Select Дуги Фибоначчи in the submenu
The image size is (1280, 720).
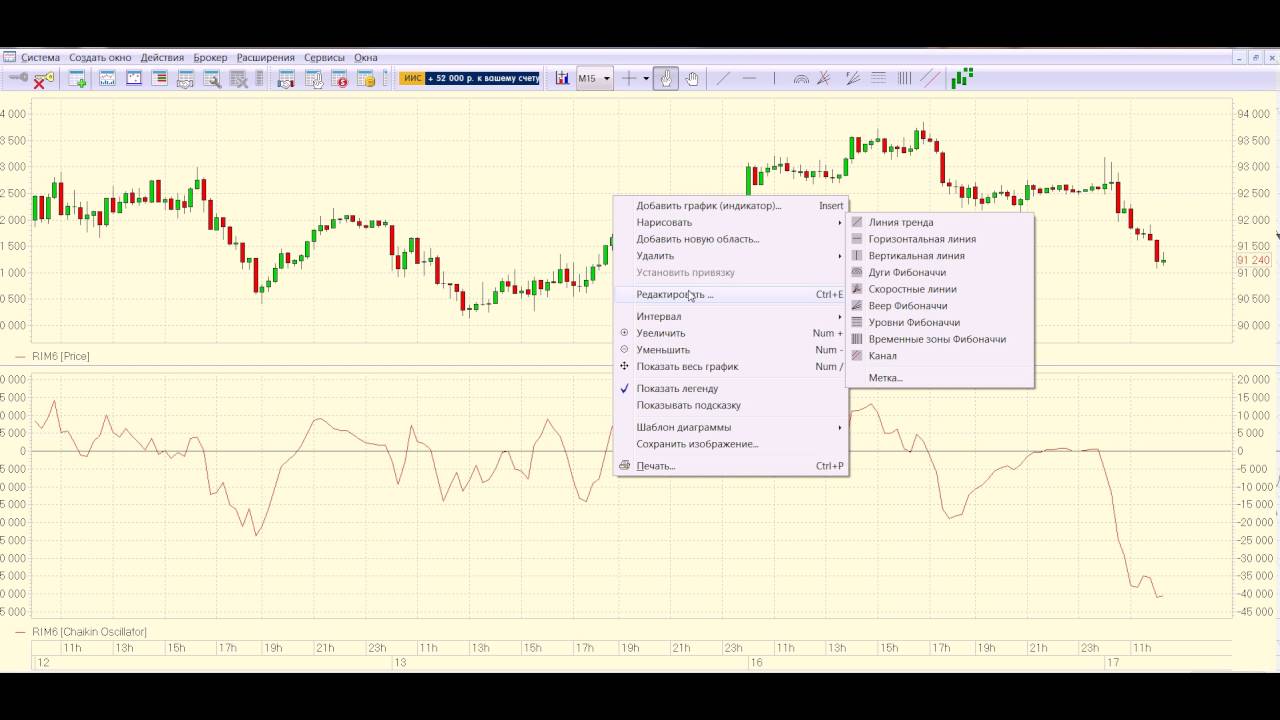939,272
